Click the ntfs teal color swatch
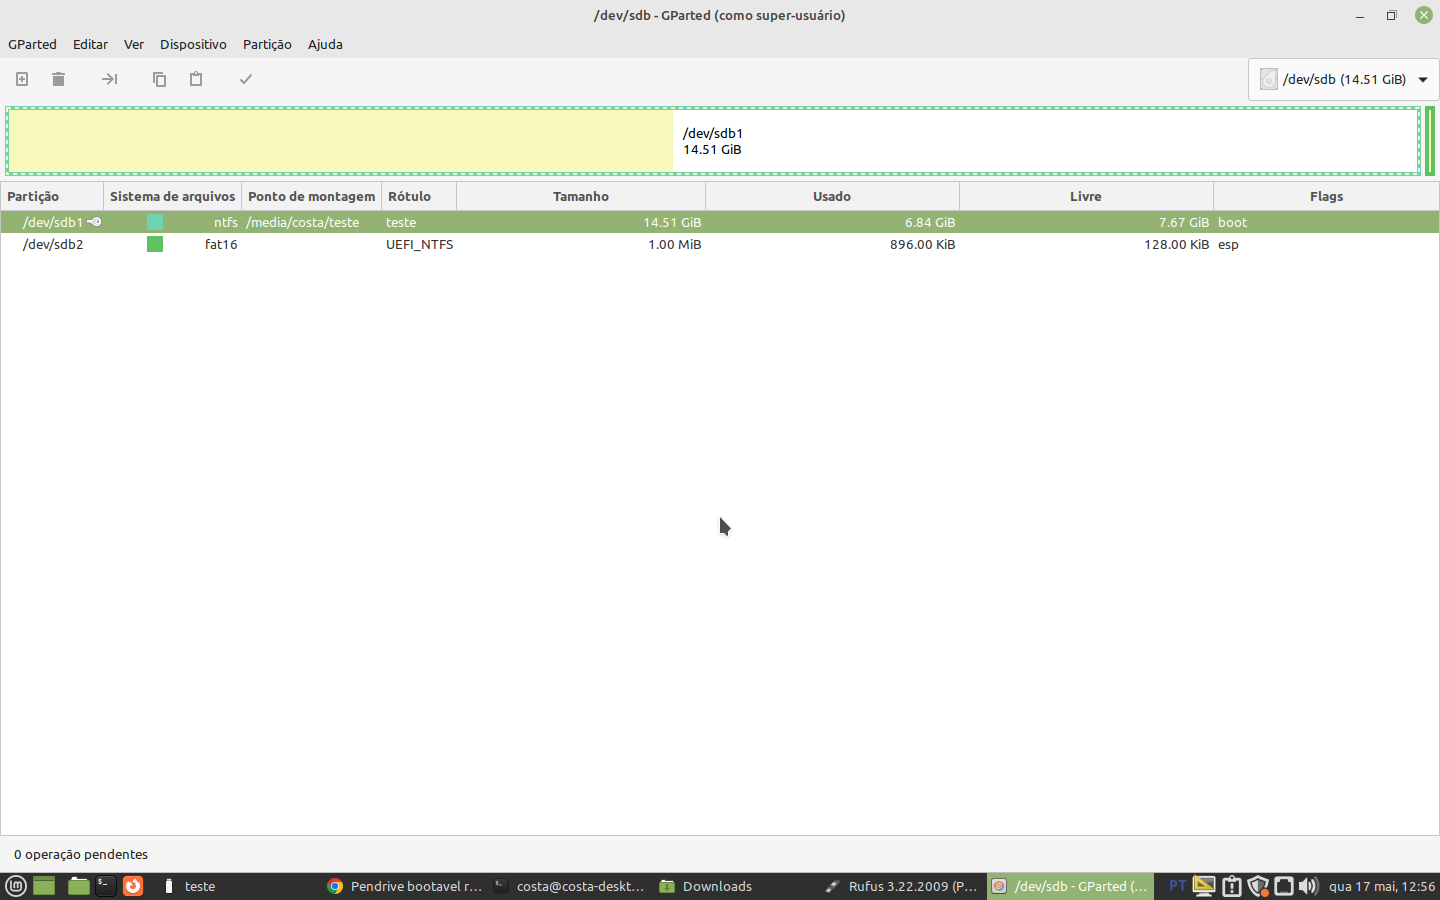This screenshot has height=900, width=1440. point(155,222)
